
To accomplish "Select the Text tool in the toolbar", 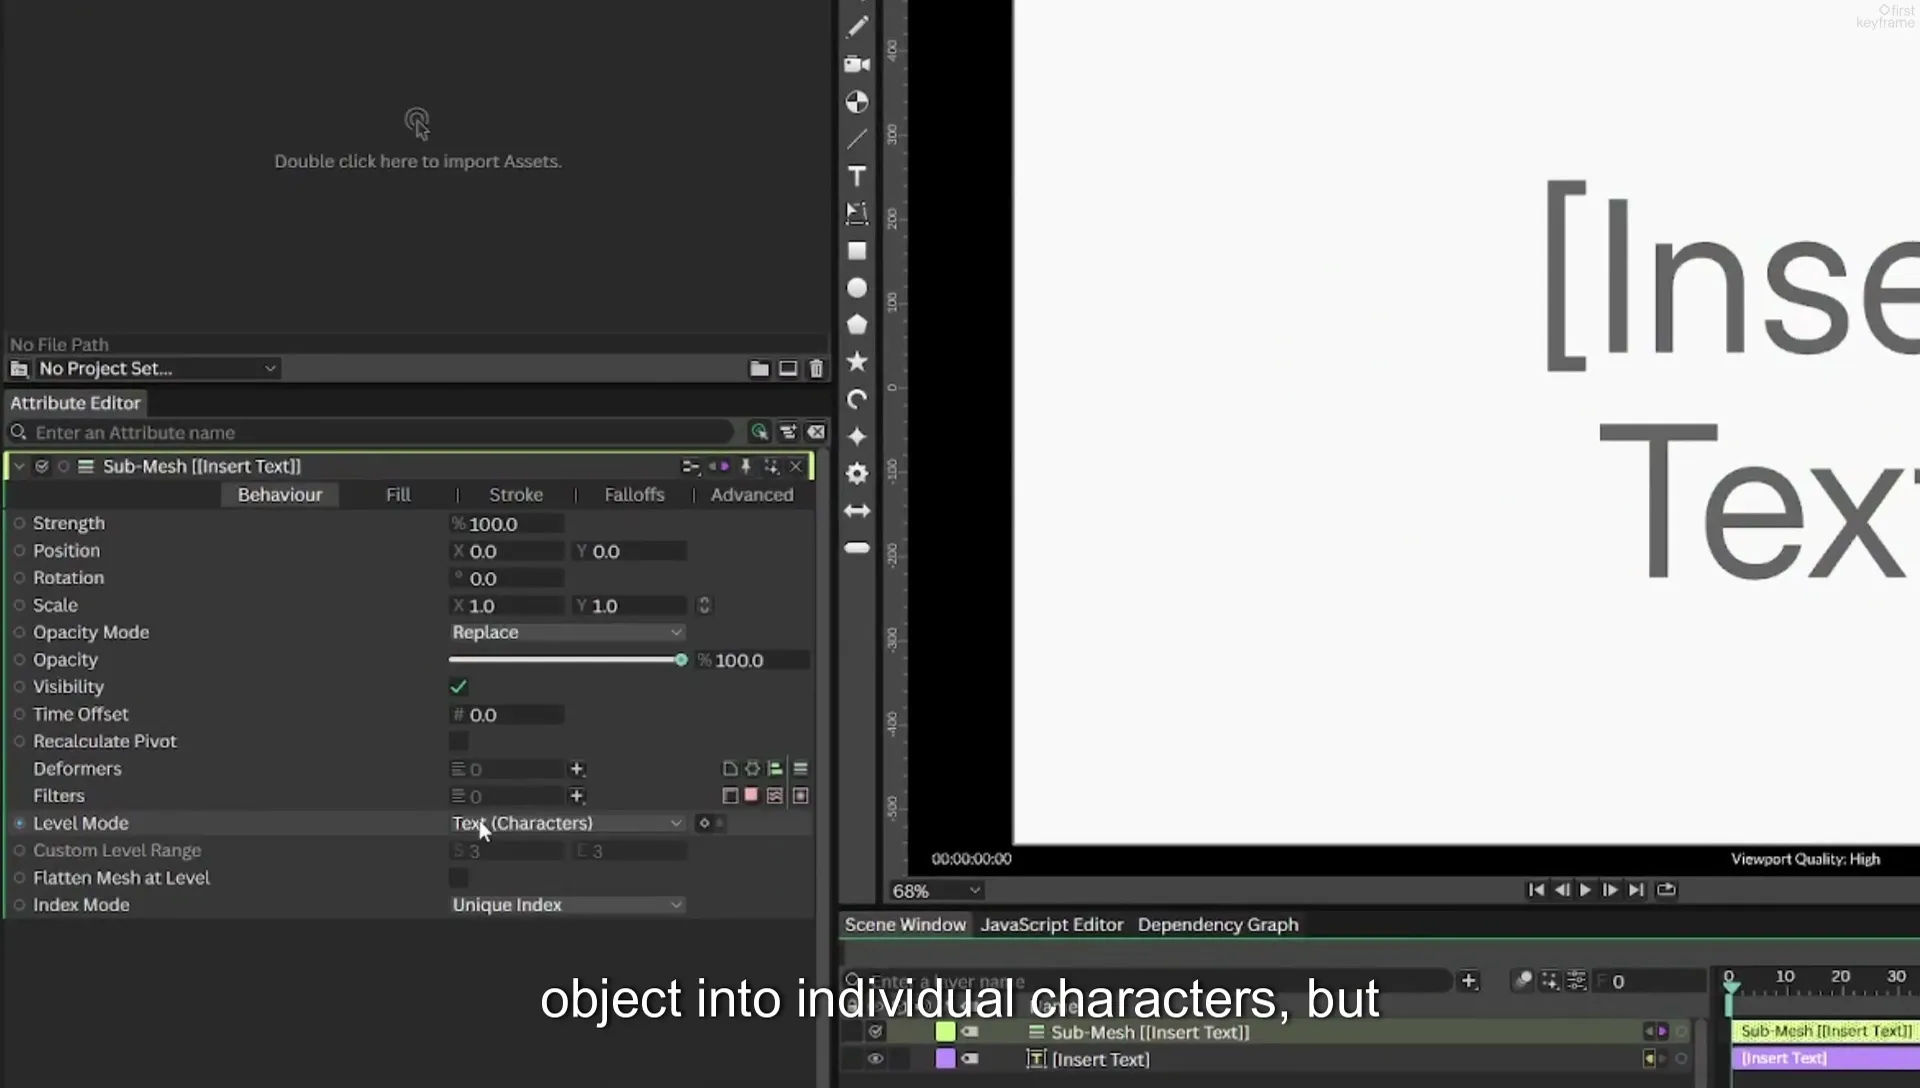I will pyautogui.click(x=857, y=176).
